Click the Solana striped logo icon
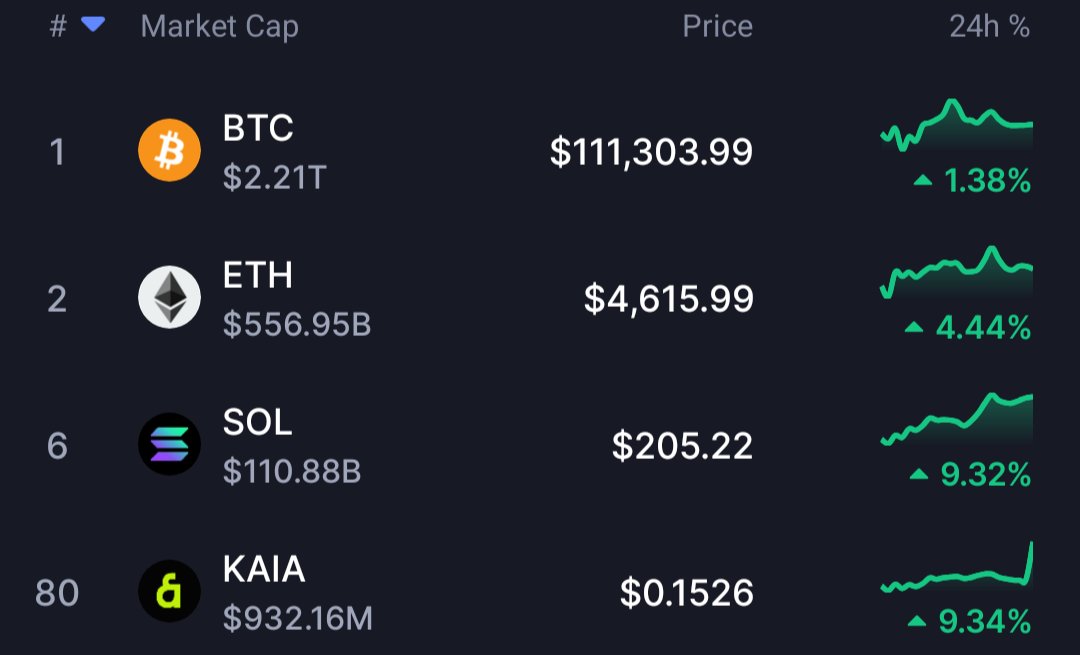 pyautogui.click(x=169, y=444)
